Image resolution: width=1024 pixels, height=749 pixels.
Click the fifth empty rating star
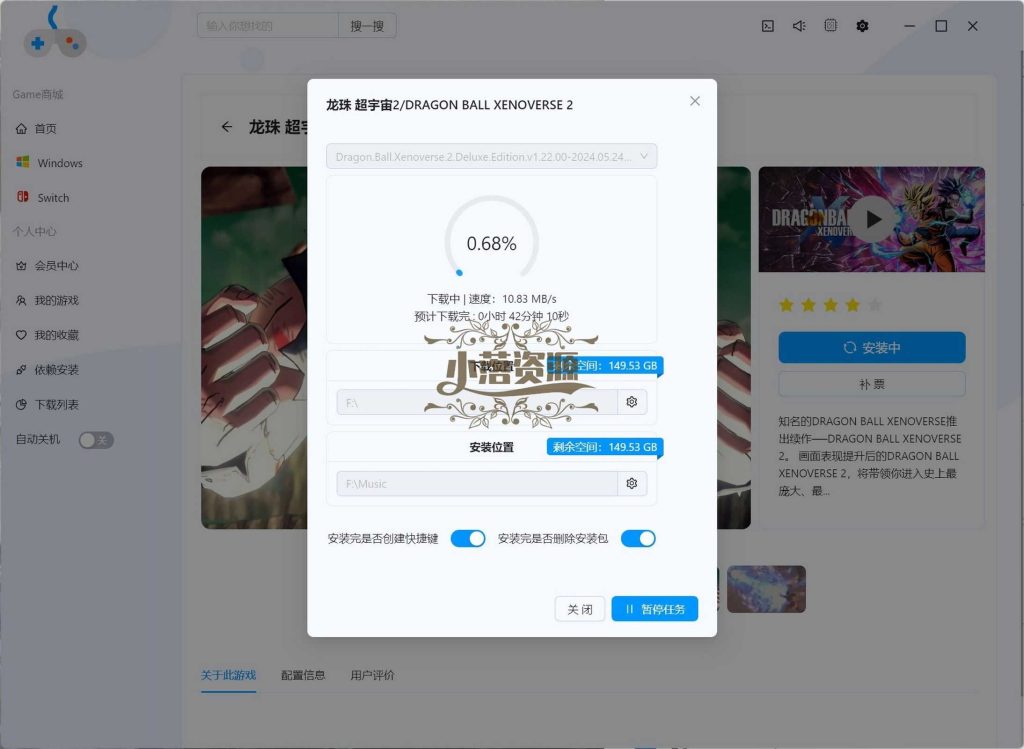point(875,305)
